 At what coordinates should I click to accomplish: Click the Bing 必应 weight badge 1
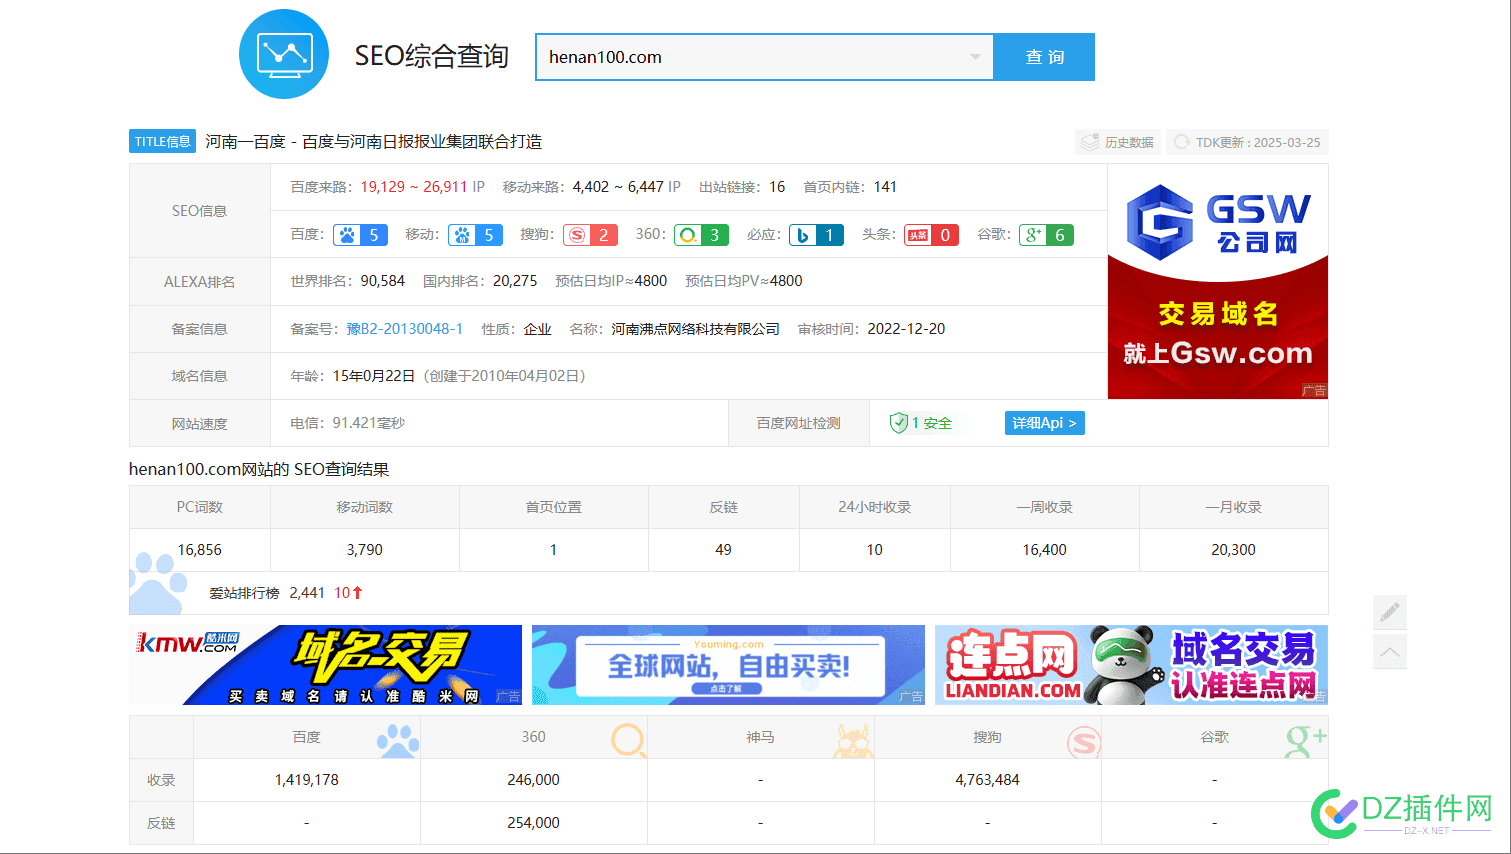[816, 235]
